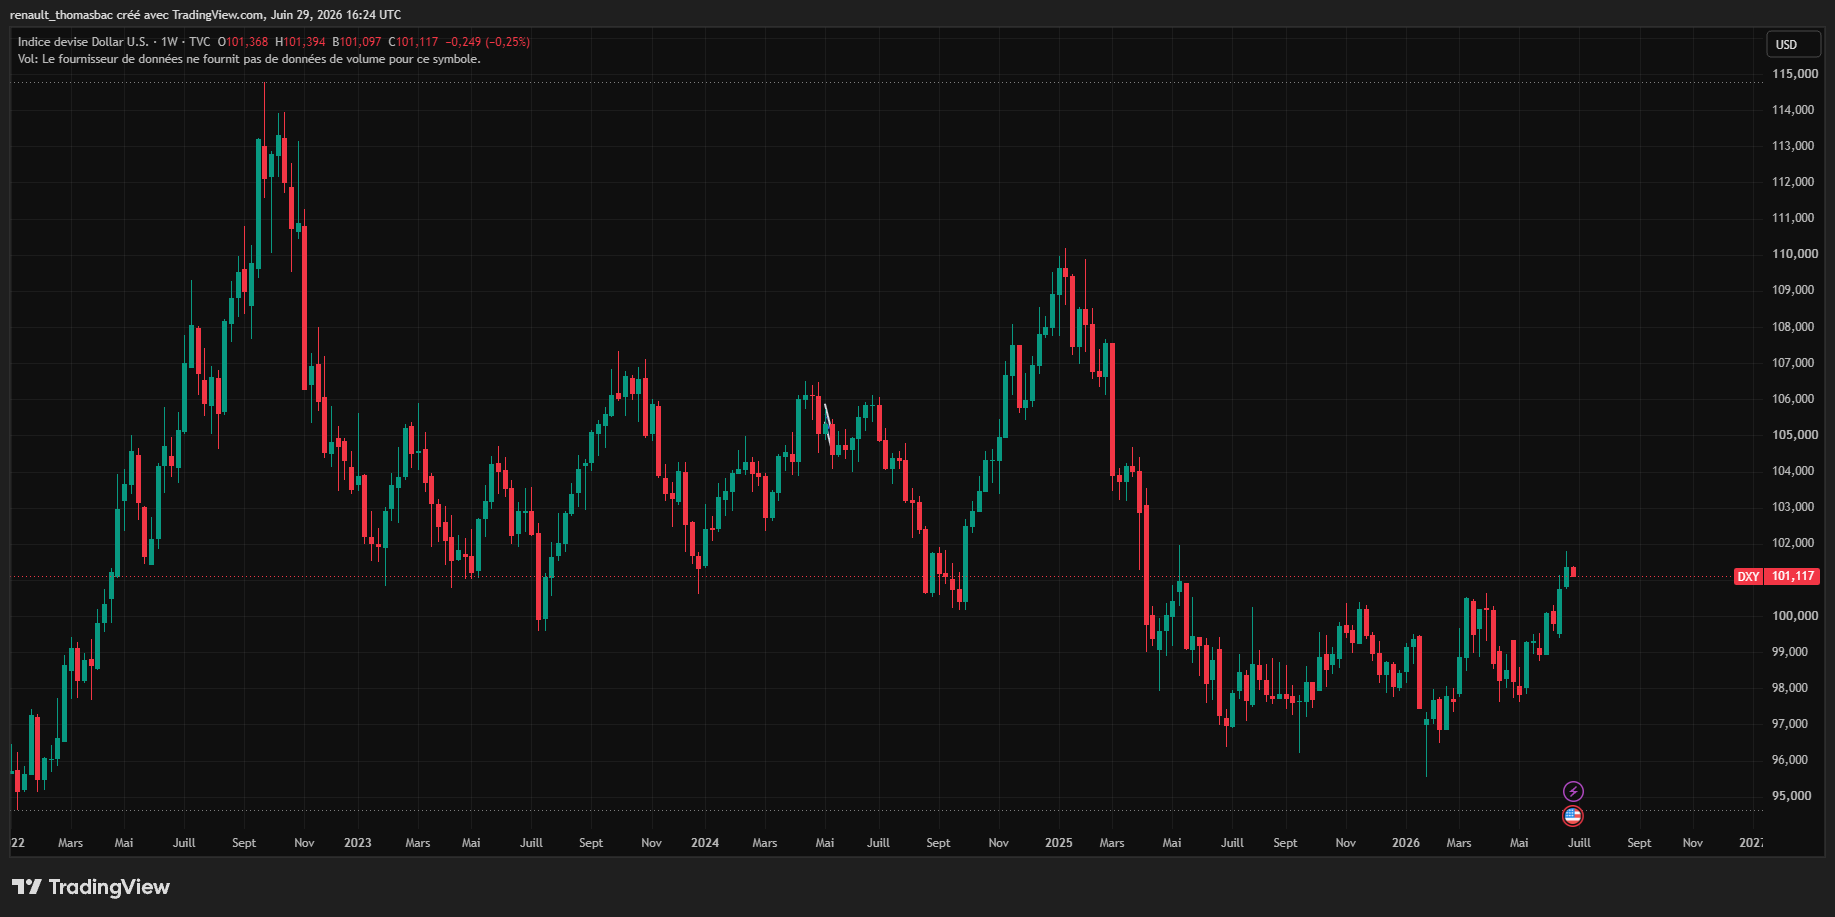Image resolution: width=1835 pixels, height=917 pixels.
Task: Click the 110,000 price axis label
Action: point(1795,254)
